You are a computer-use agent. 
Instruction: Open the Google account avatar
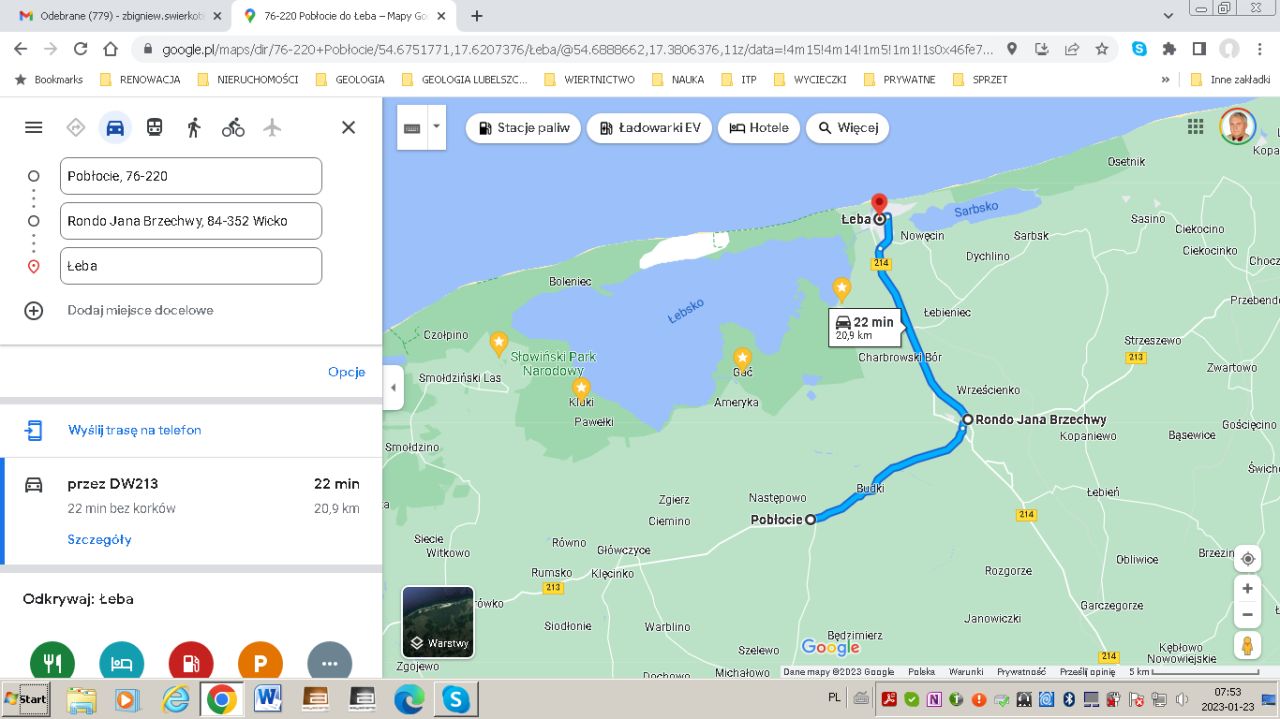point(1238,126)
